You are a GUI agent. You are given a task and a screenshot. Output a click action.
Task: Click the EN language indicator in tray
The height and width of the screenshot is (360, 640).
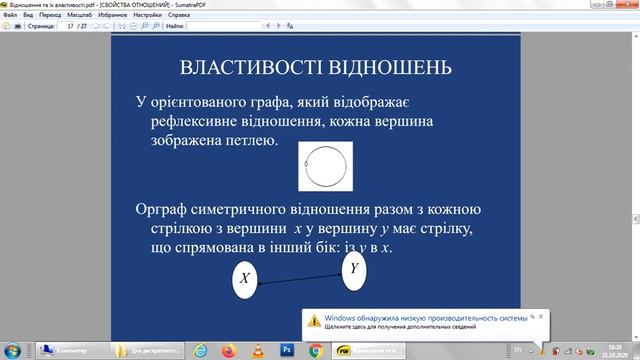518,350
